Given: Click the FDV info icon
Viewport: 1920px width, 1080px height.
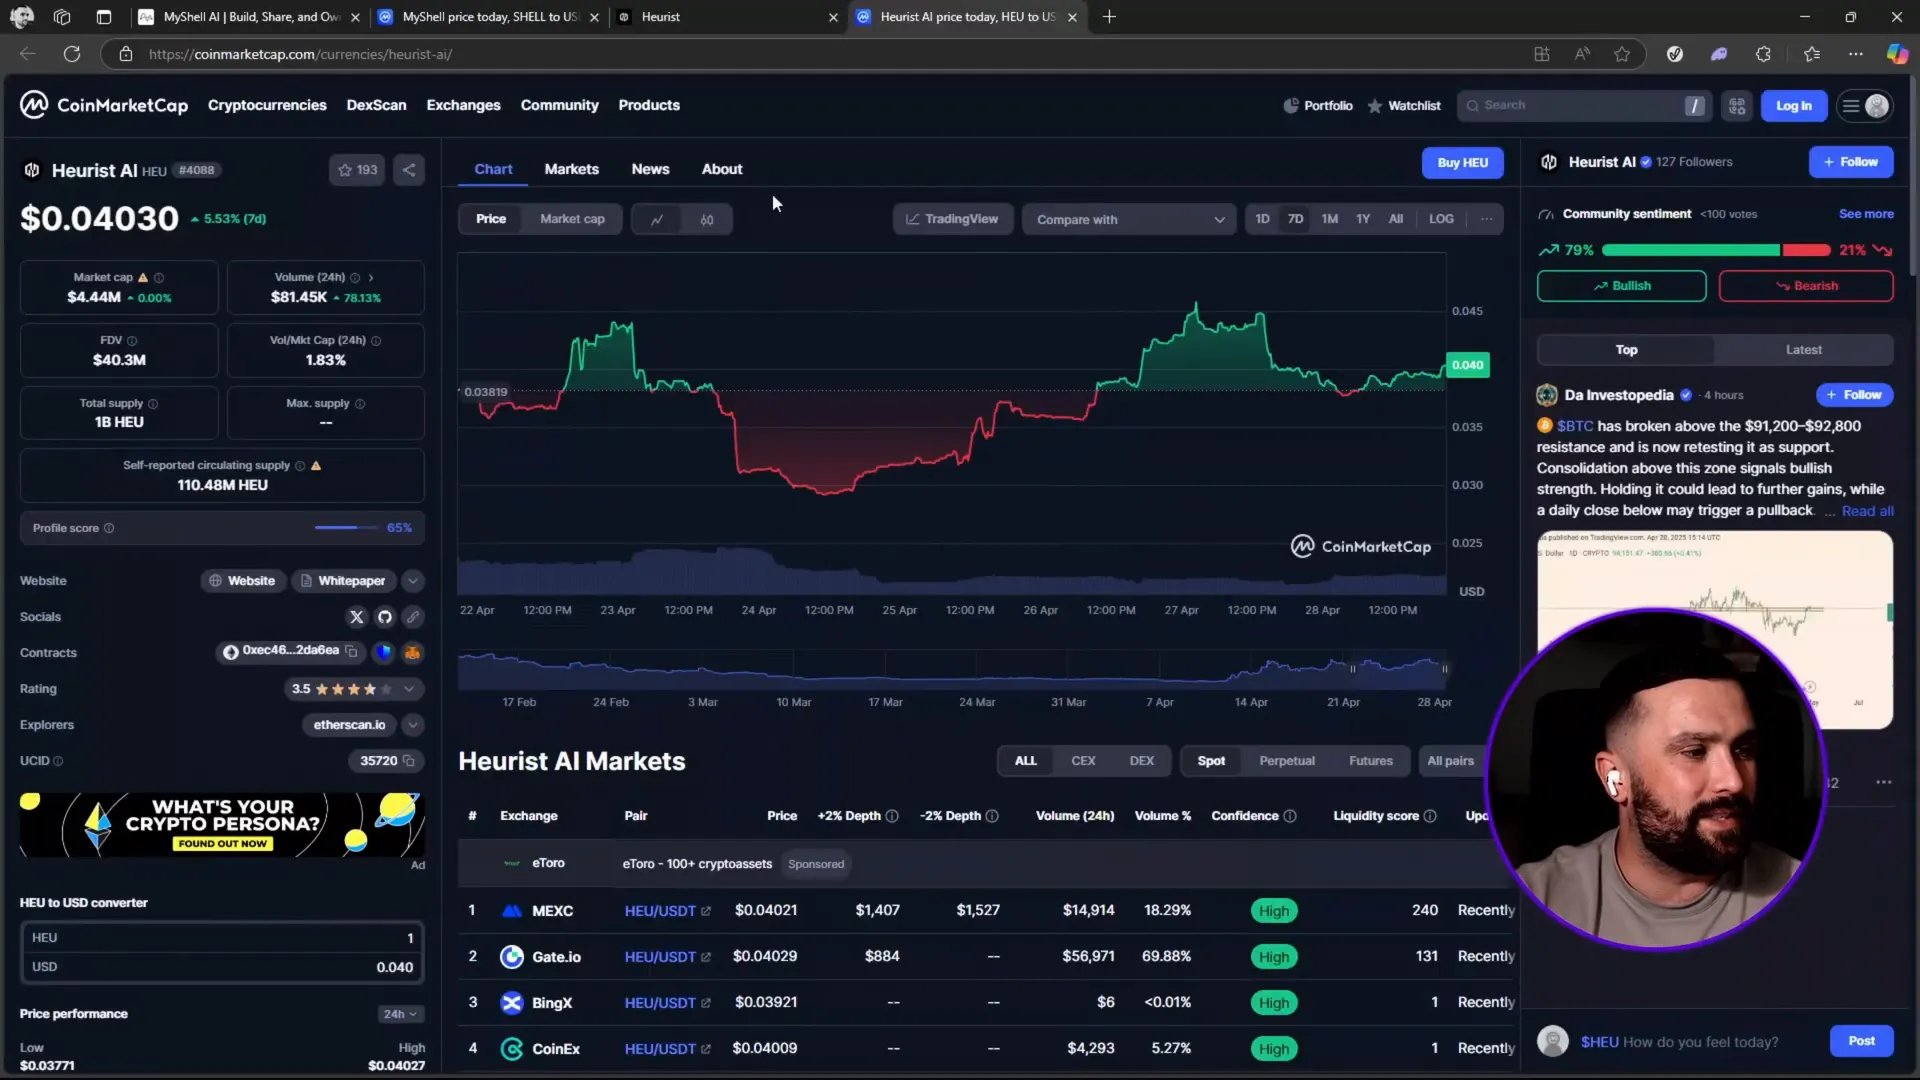Looking at the screenshot, I should (x=132, y=341).
